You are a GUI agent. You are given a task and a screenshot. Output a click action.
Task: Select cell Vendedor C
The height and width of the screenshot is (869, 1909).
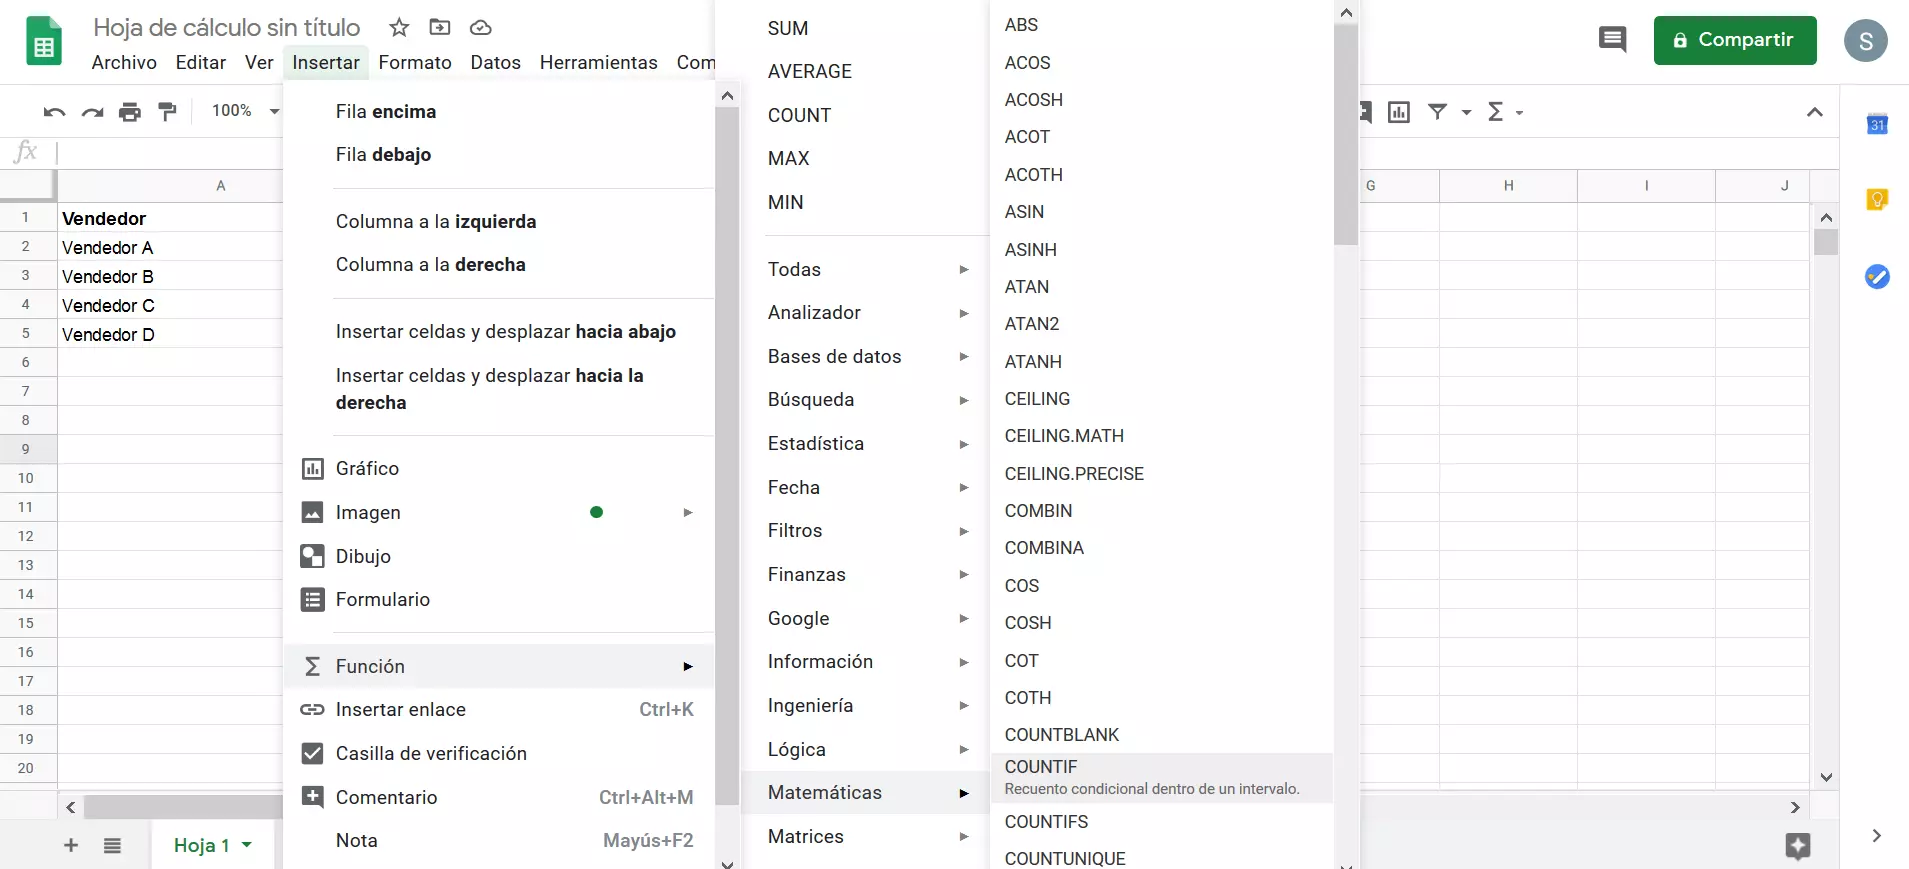170,305
